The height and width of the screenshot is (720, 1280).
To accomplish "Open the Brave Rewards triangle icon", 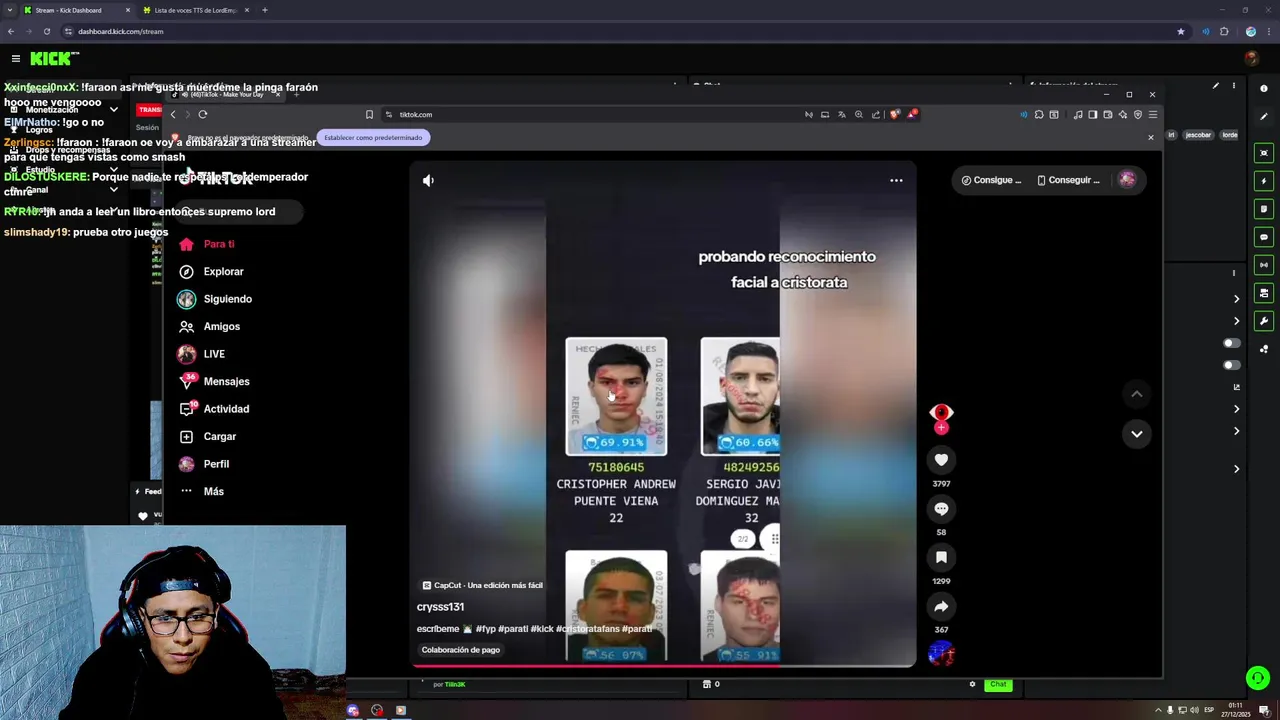I will click(x=912, y=114).
